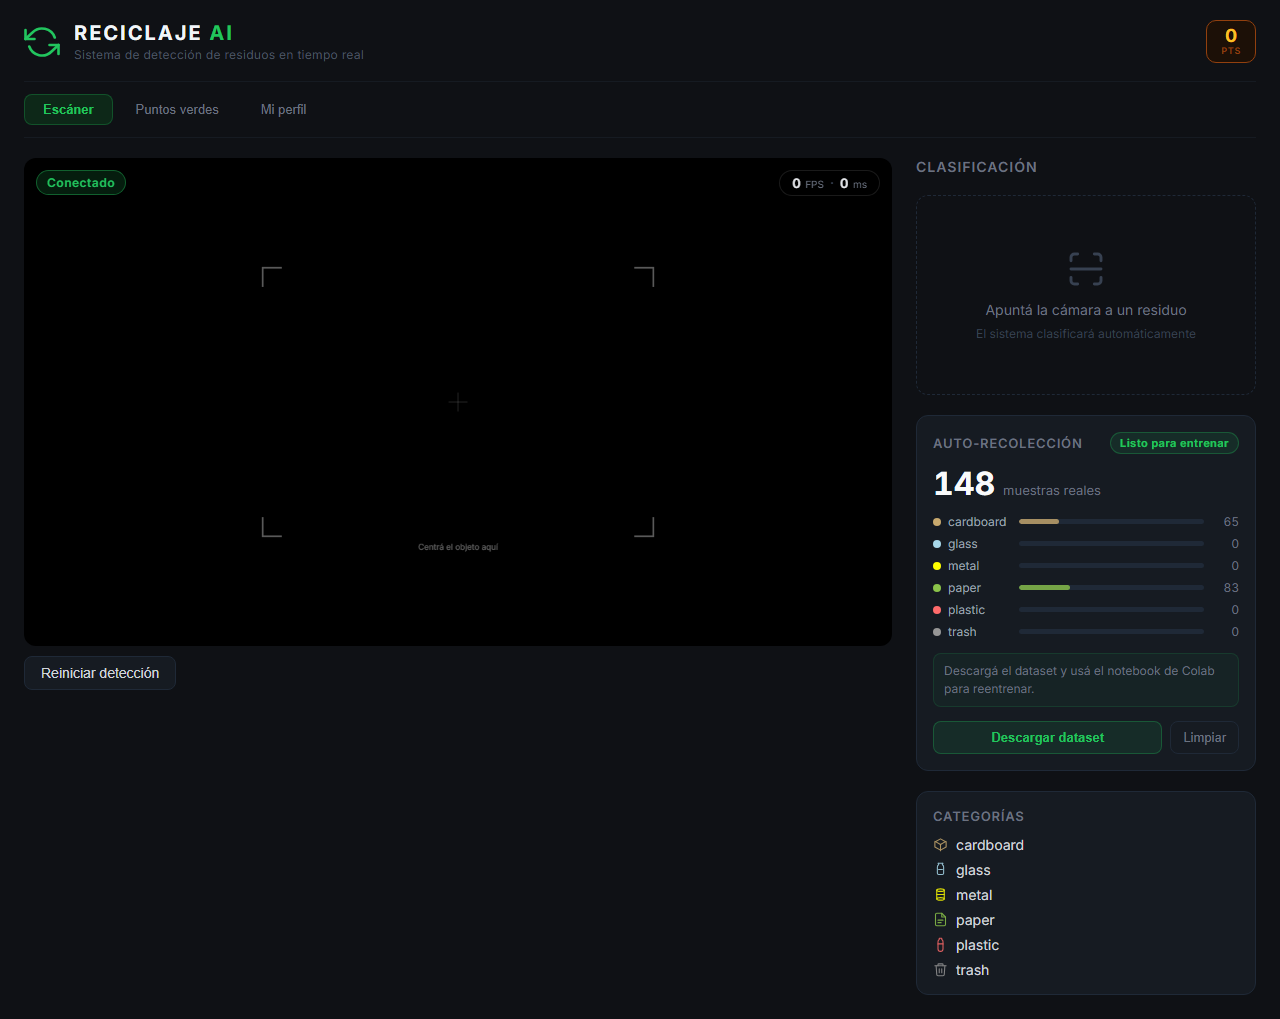Click the cardboard box icon in Categorías
Screen dimensions: 1280x1019
point(940,845)
